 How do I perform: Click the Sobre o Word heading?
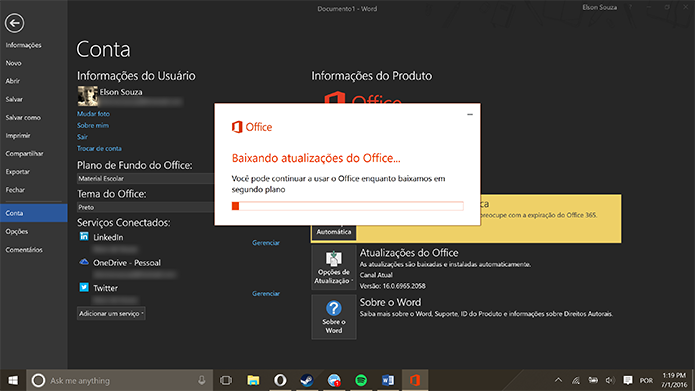[x=390, y=302]
